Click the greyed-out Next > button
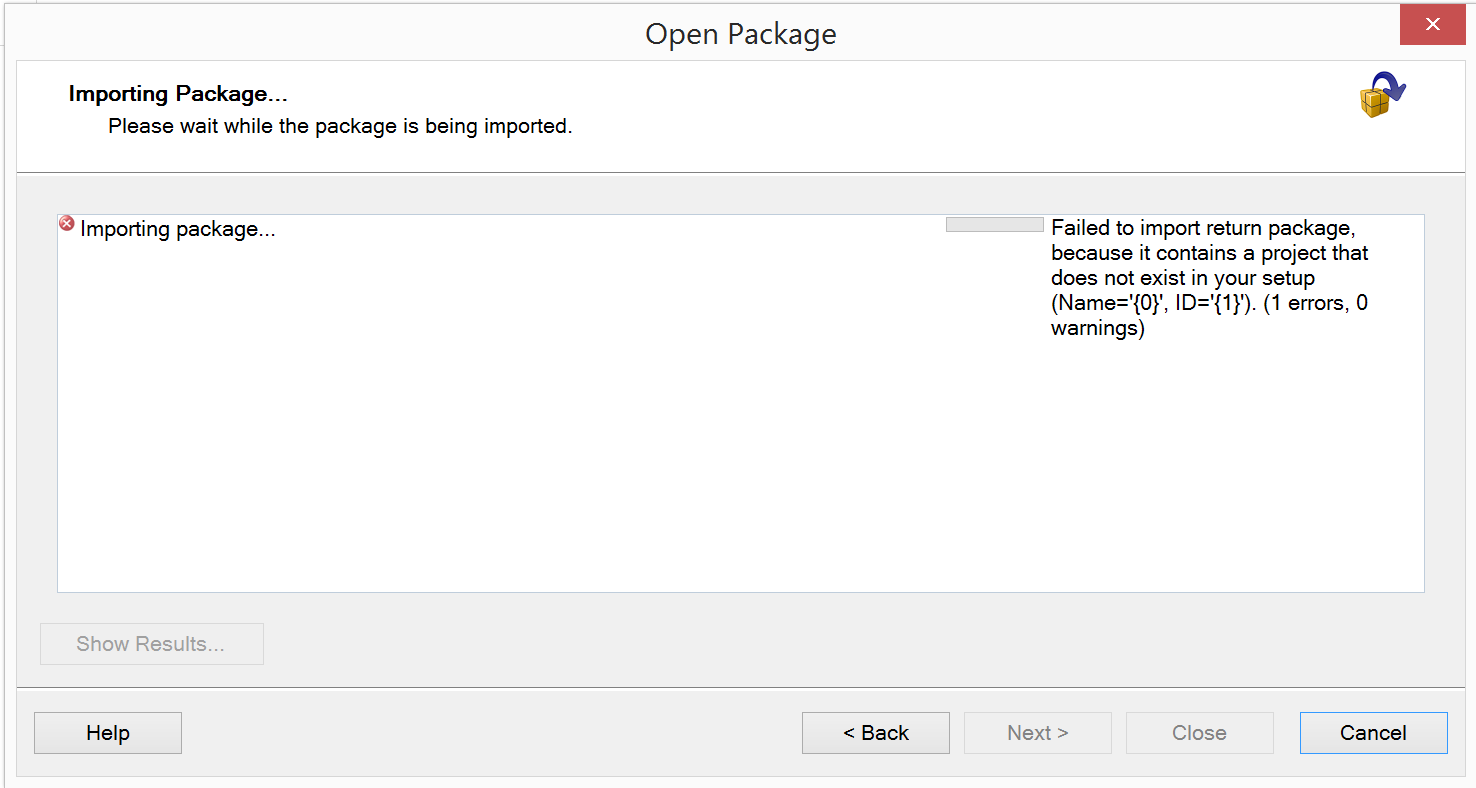Viewport: 1476px width, 788px height. [x=1037, y=733]
